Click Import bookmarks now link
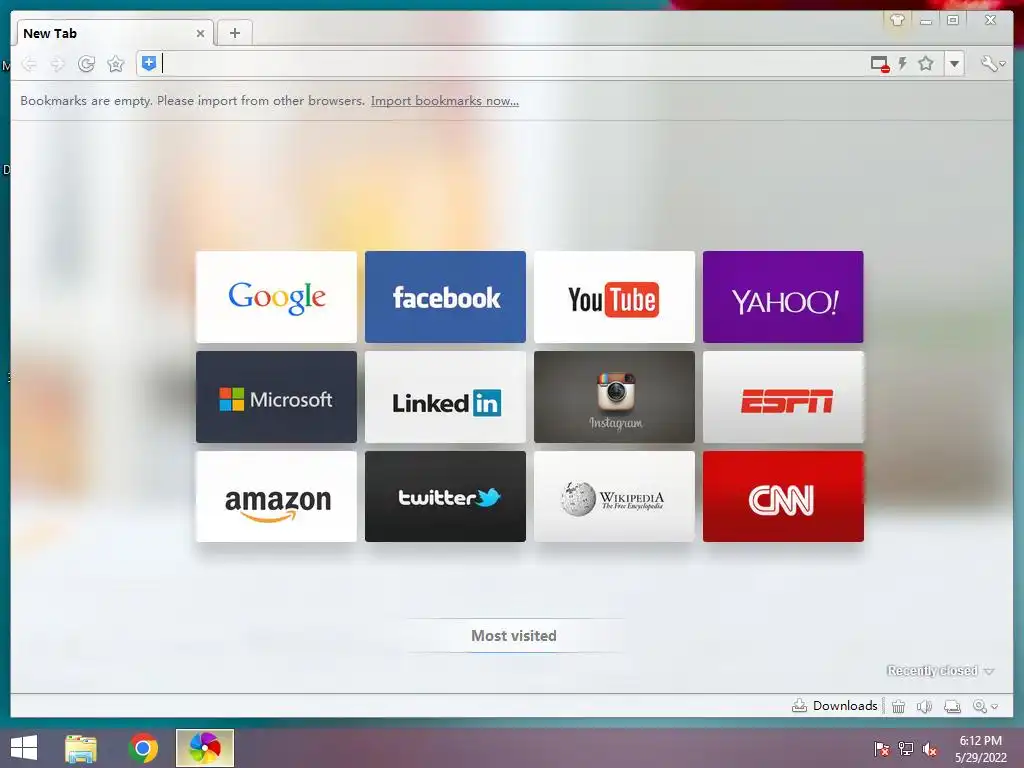1024x768 pixels. [x=445, y=101]
